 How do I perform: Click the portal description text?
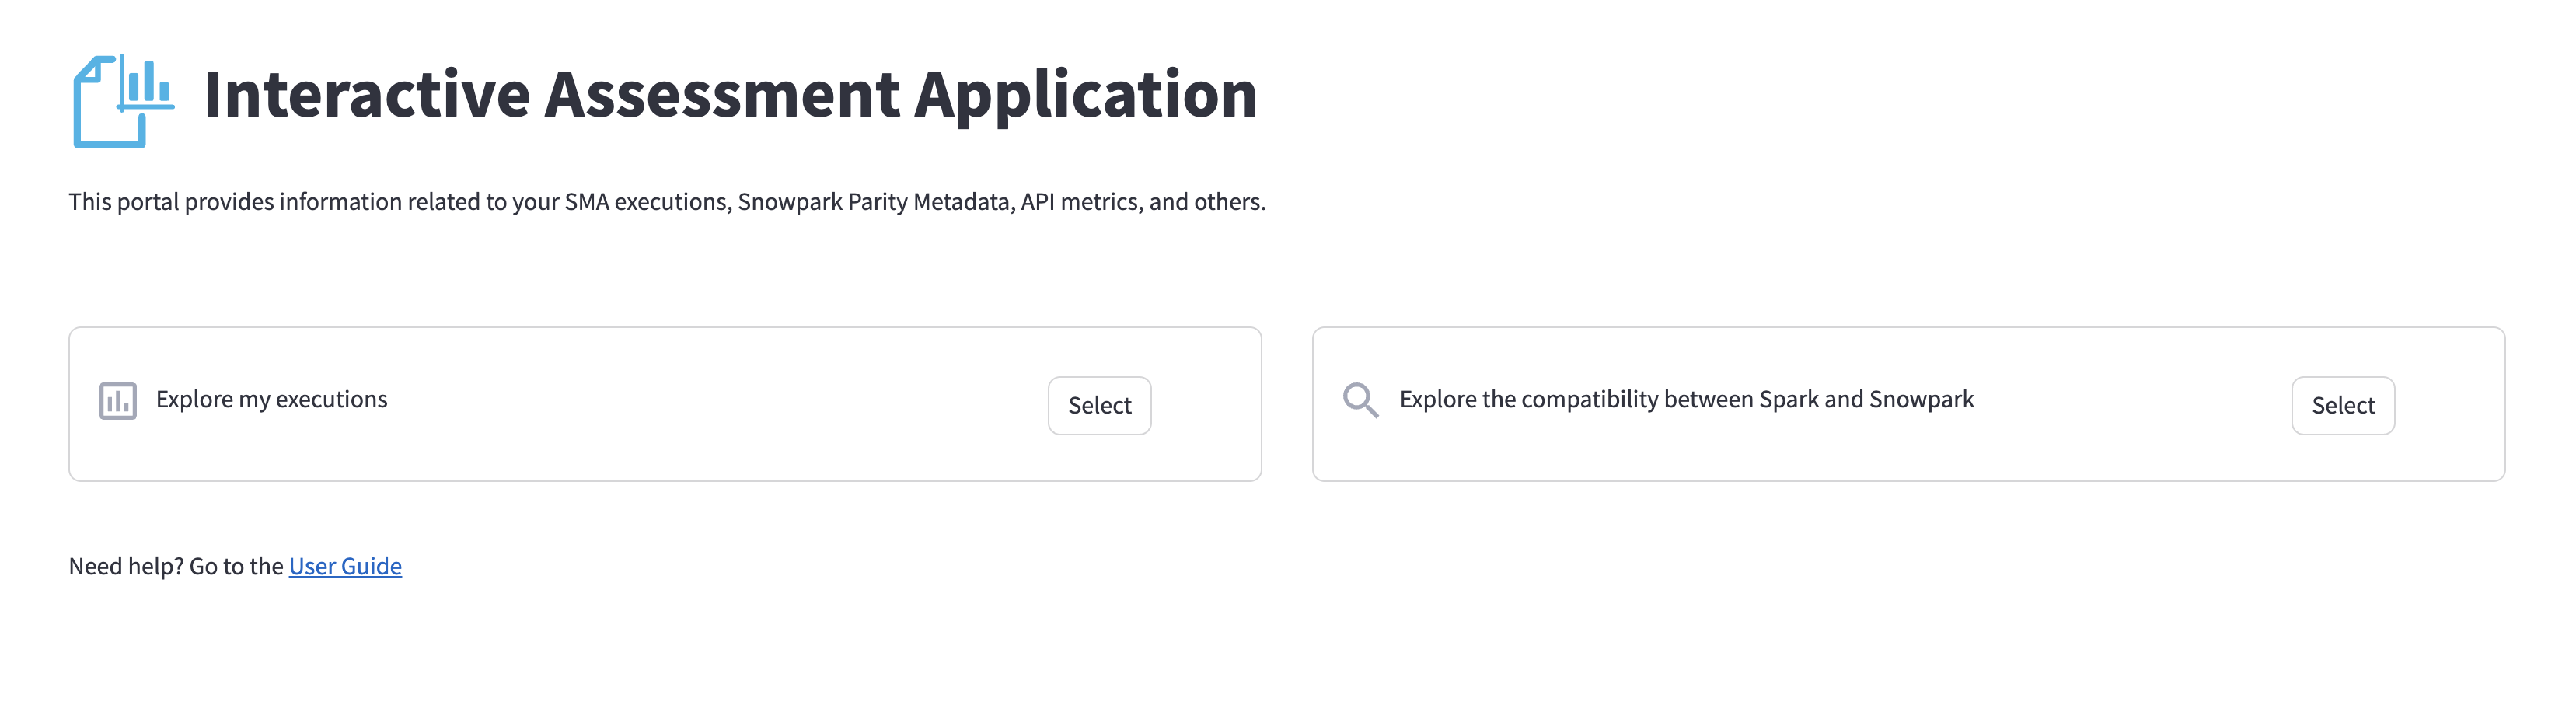[x=667, y=201]
